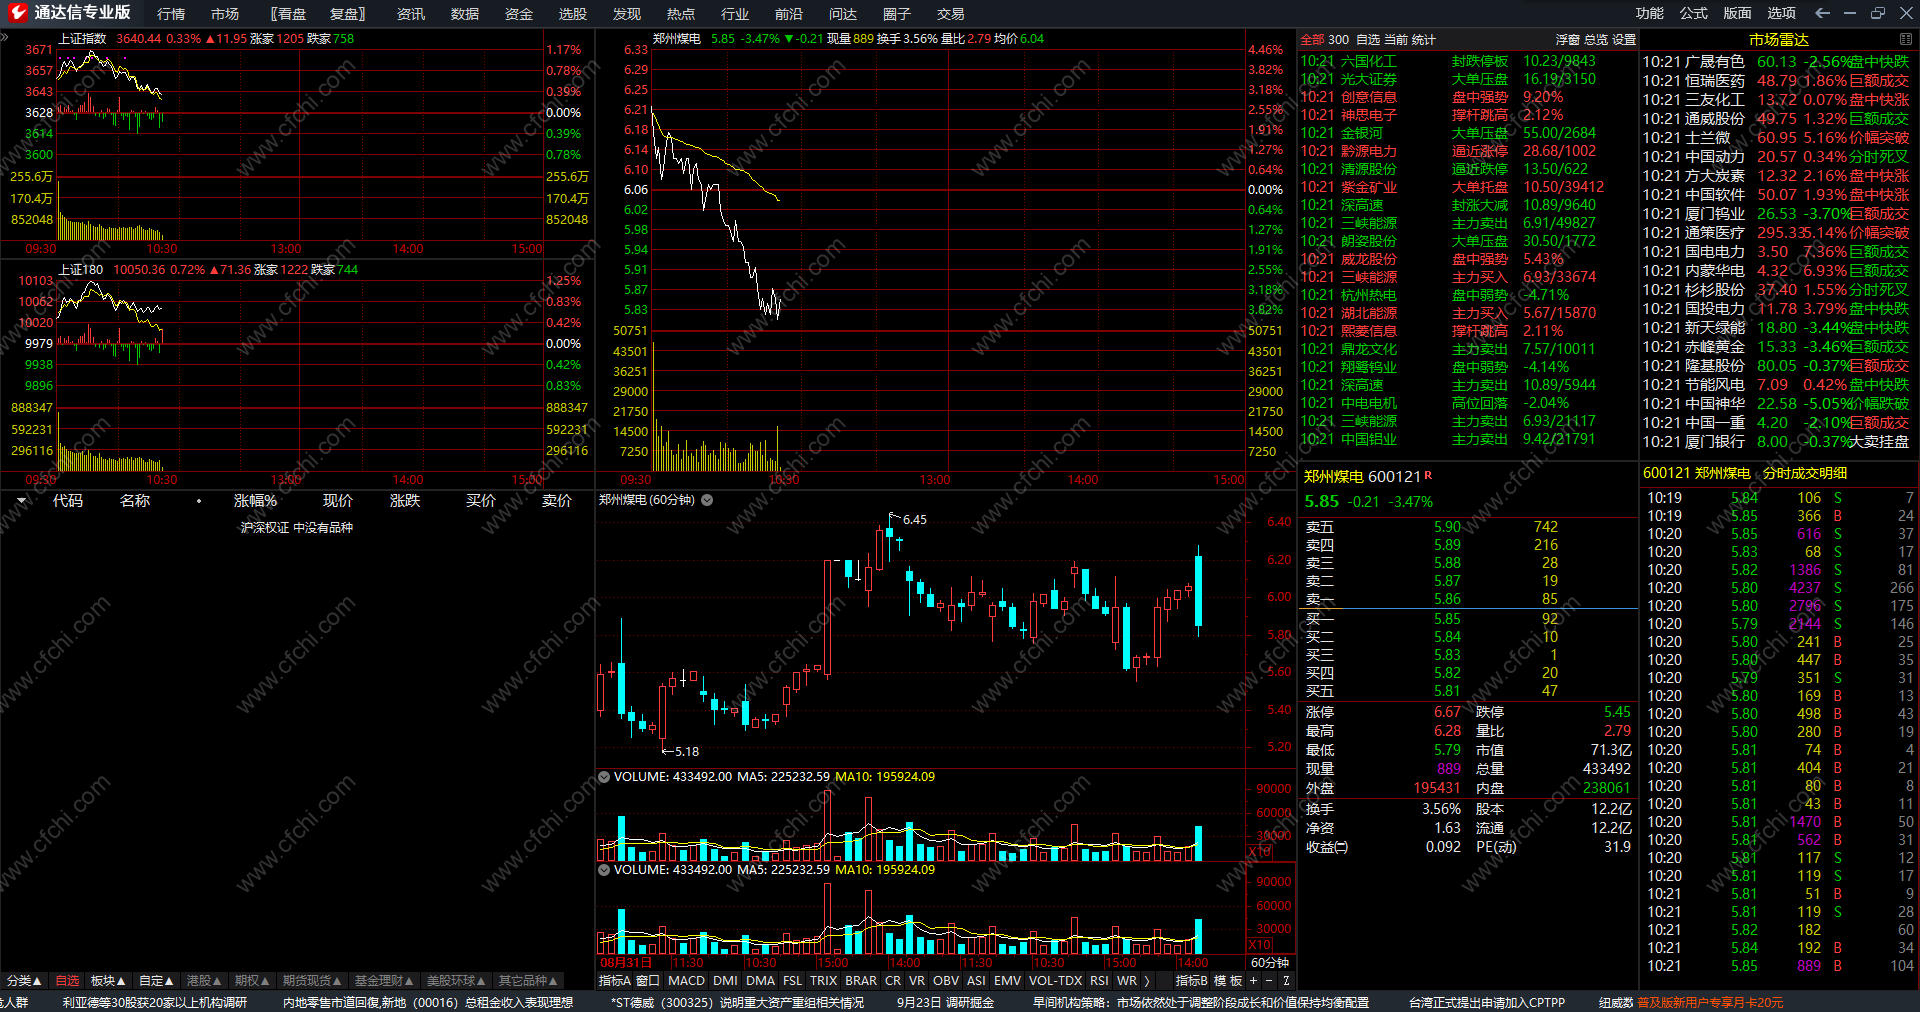The width and height of the screenshot is (1920, 1012).
Task: Click the 卖价 column header
Action: pyautogui.click(x=557, y=500)
